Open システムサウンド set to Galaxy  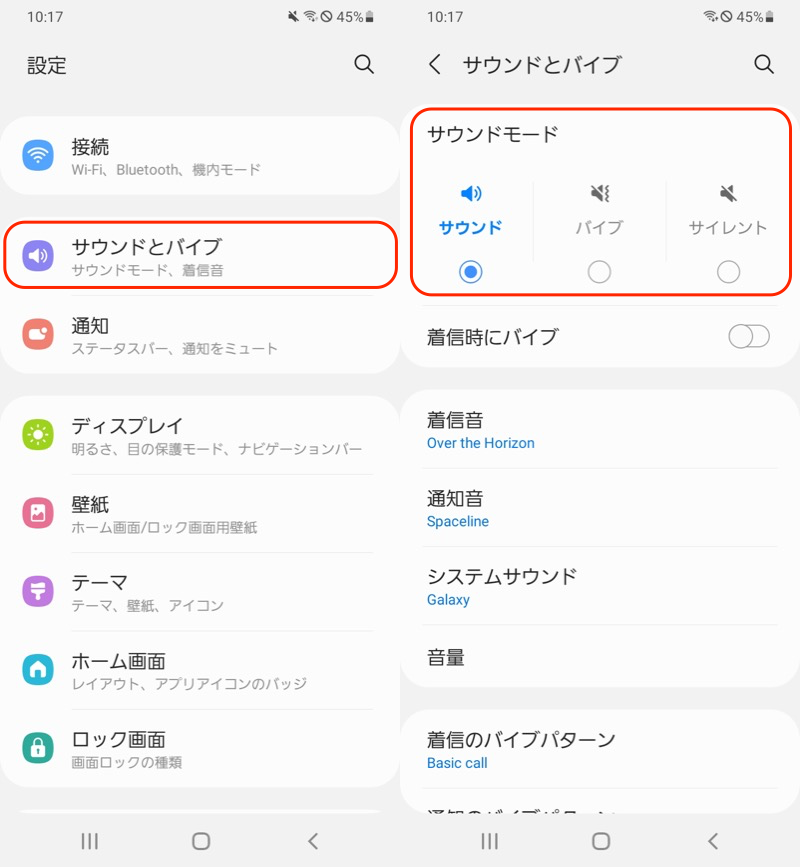[600, 587]
